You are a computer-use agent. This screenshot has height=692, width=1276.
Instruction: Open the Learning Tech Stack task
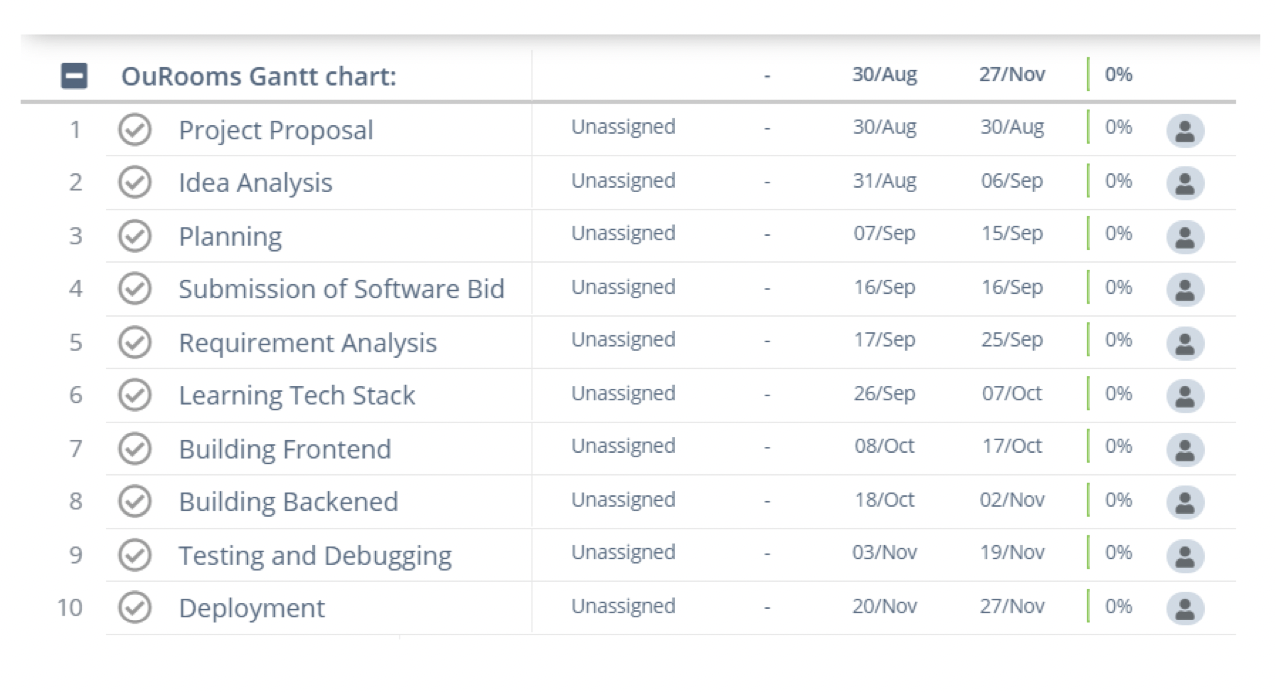tap(296, 396)
